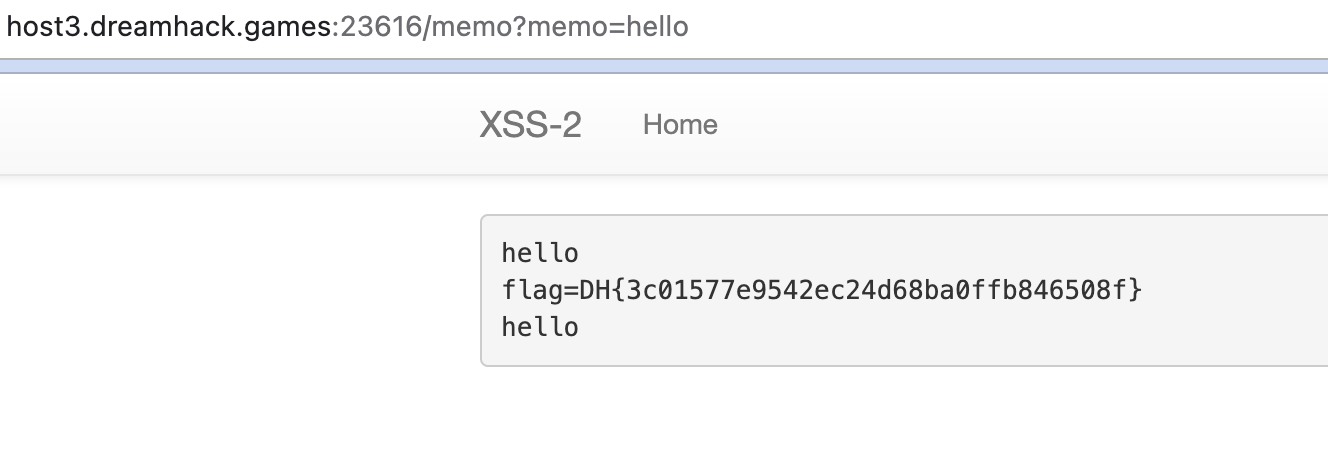Click empty navbar space right of Home
The width and height of the screenshot is (1328, 452).
(x=1000, y=125)
